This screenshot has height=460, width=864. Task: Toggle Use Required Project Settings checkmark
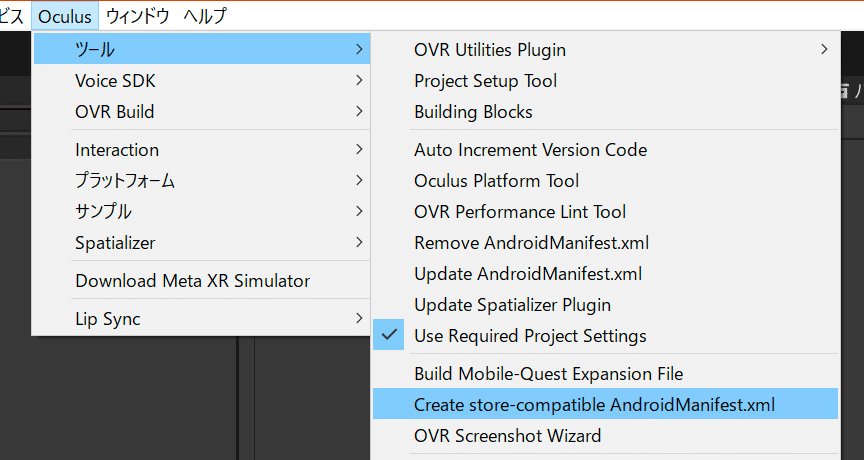tap(530, 336)
